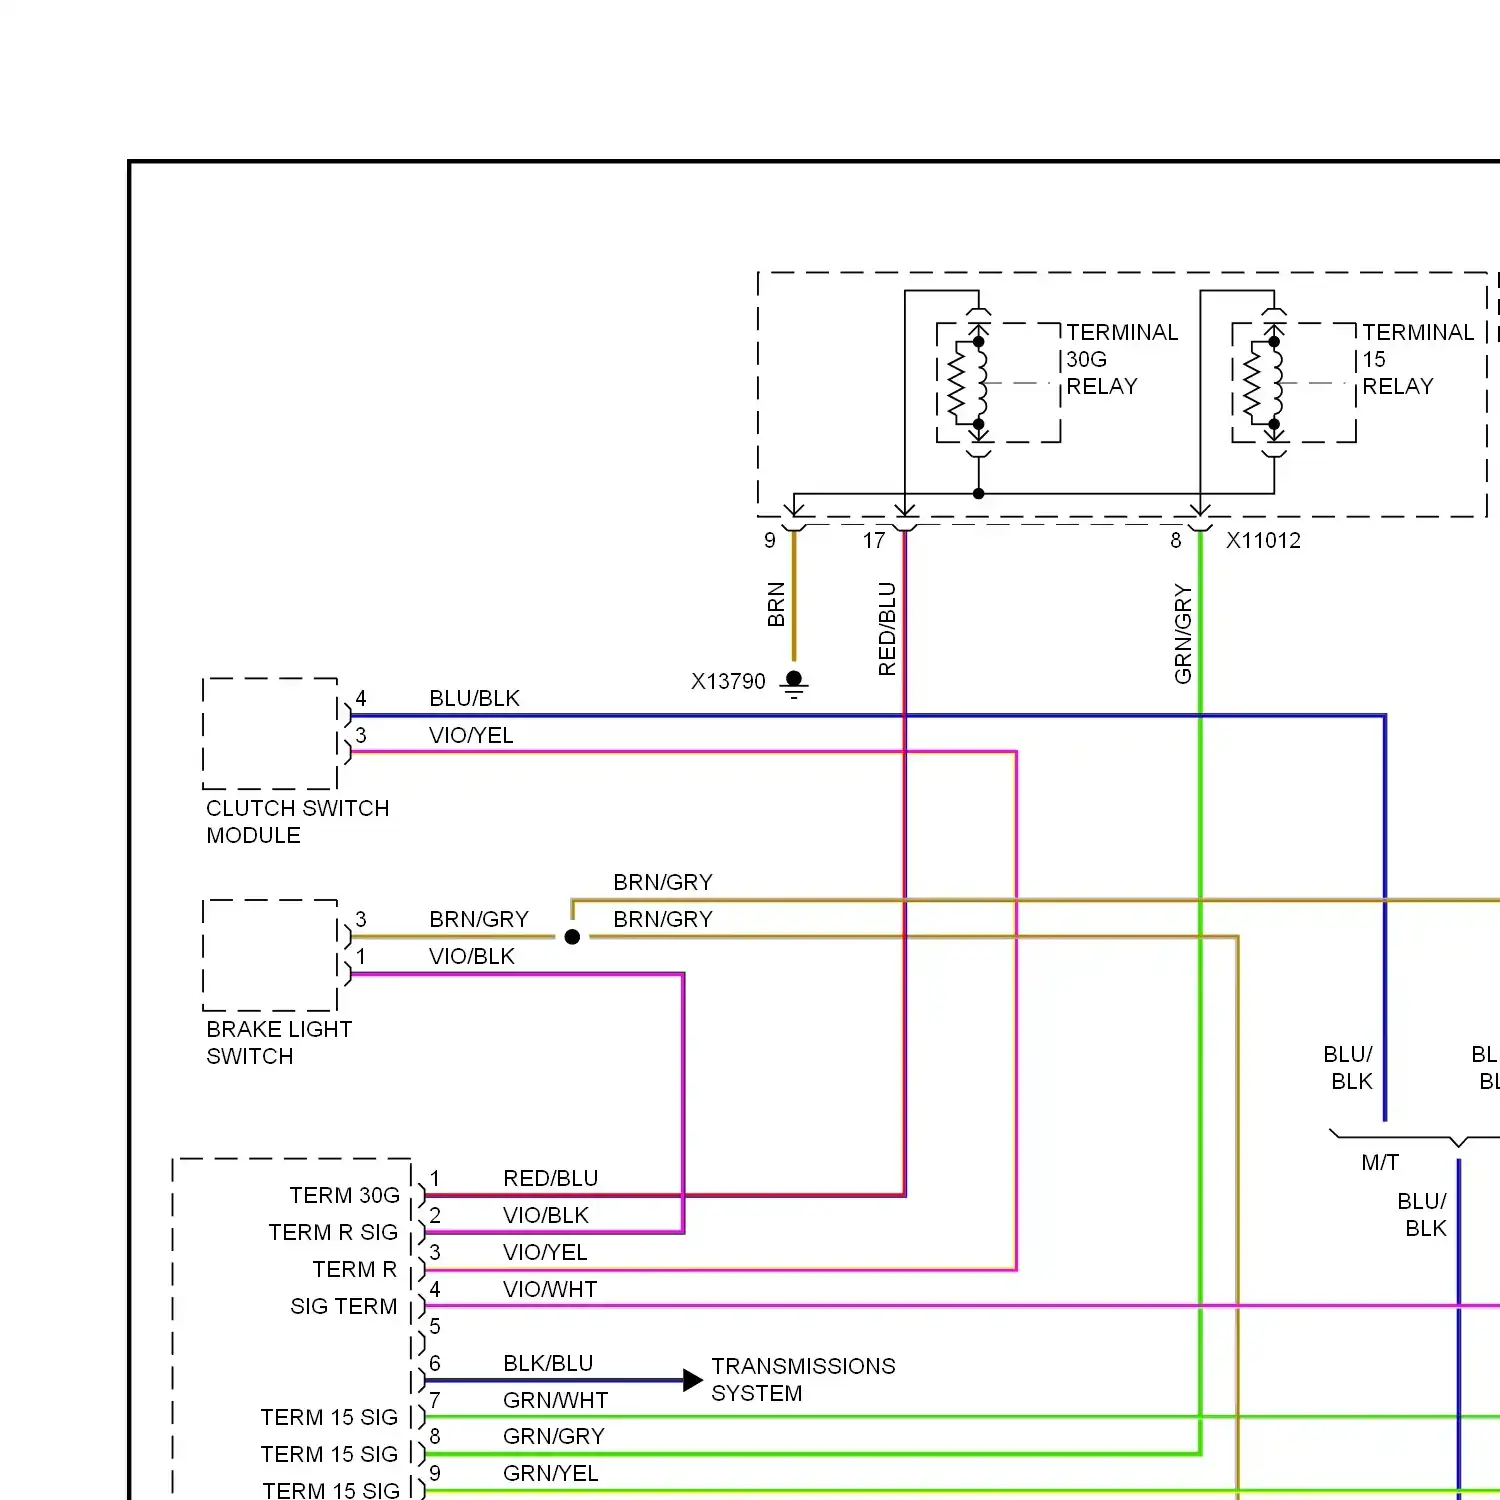This screenshot has width=1500, height=1500.
Task: Click the BLU/BLK label below M/T
Action: click(x=1422, y=1215)
